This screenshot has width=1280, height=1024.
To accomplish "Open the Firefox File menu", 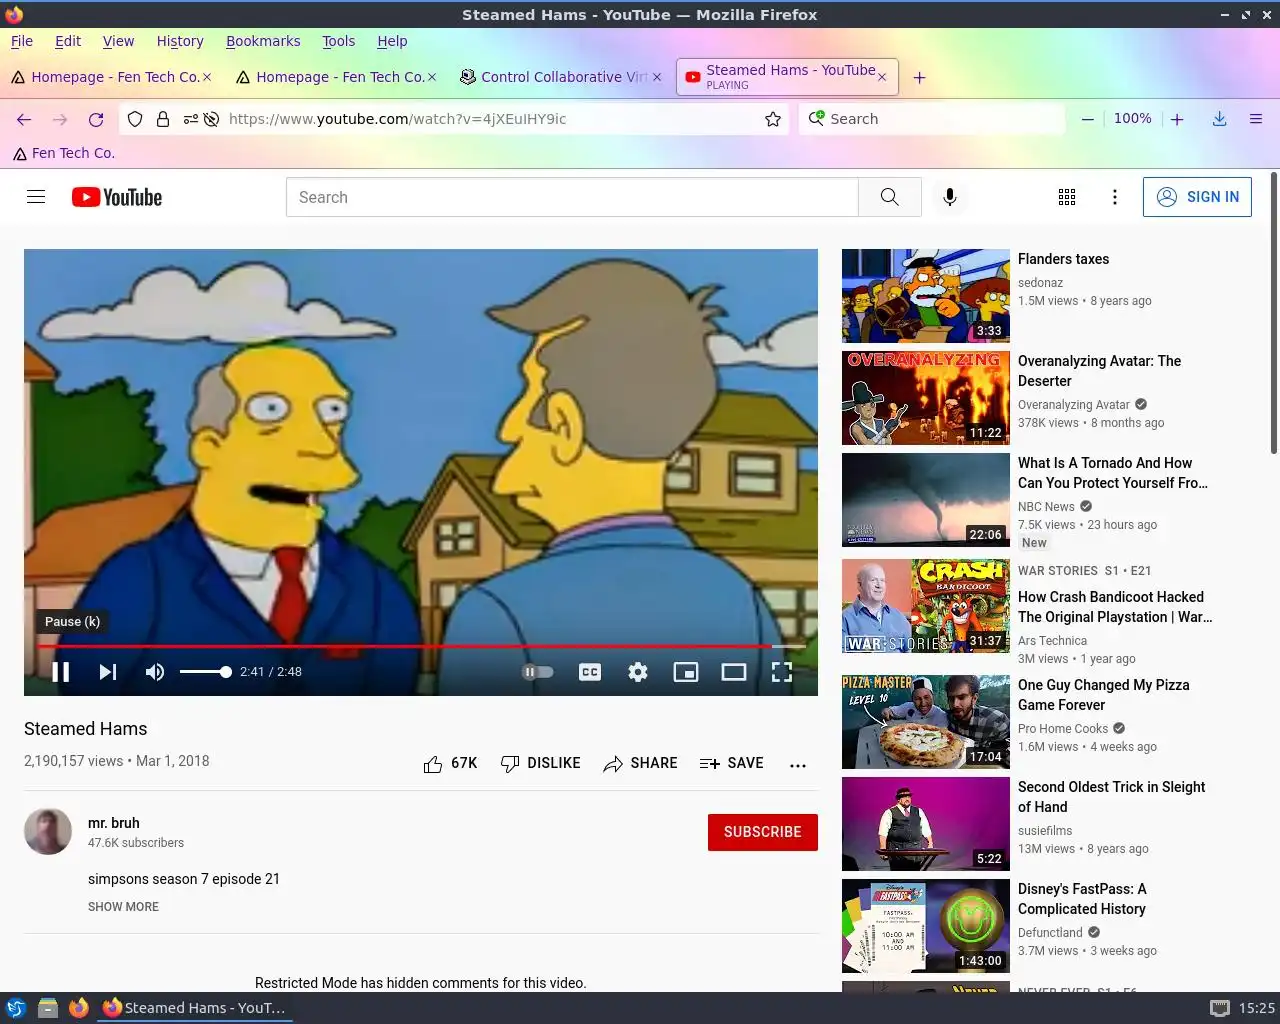I will click(x=22, y=41).
